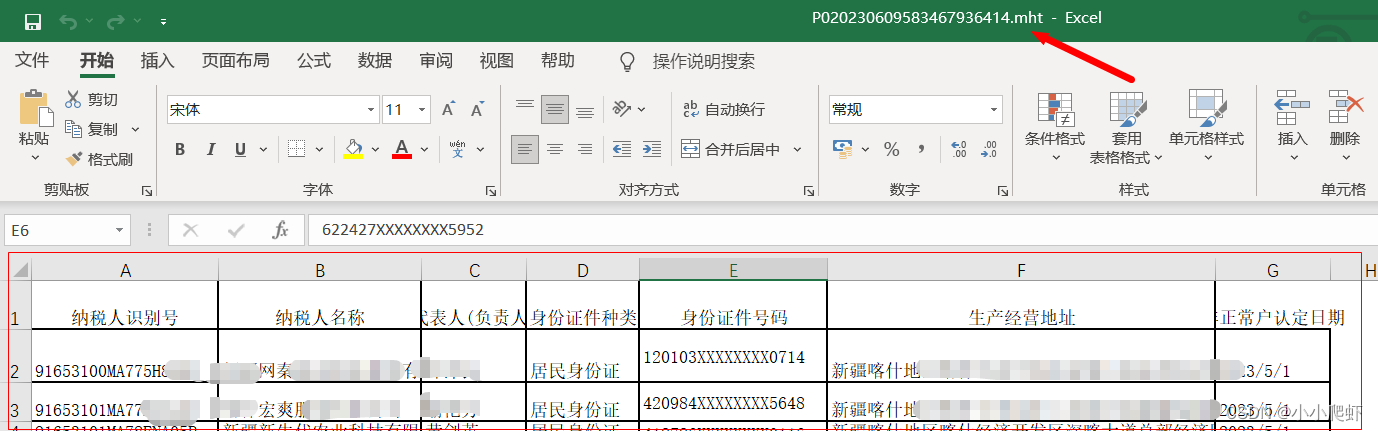Viewport: 1378px width, 431px height.
Task: Click the Save icon in title bar
Action: (32, 21)
